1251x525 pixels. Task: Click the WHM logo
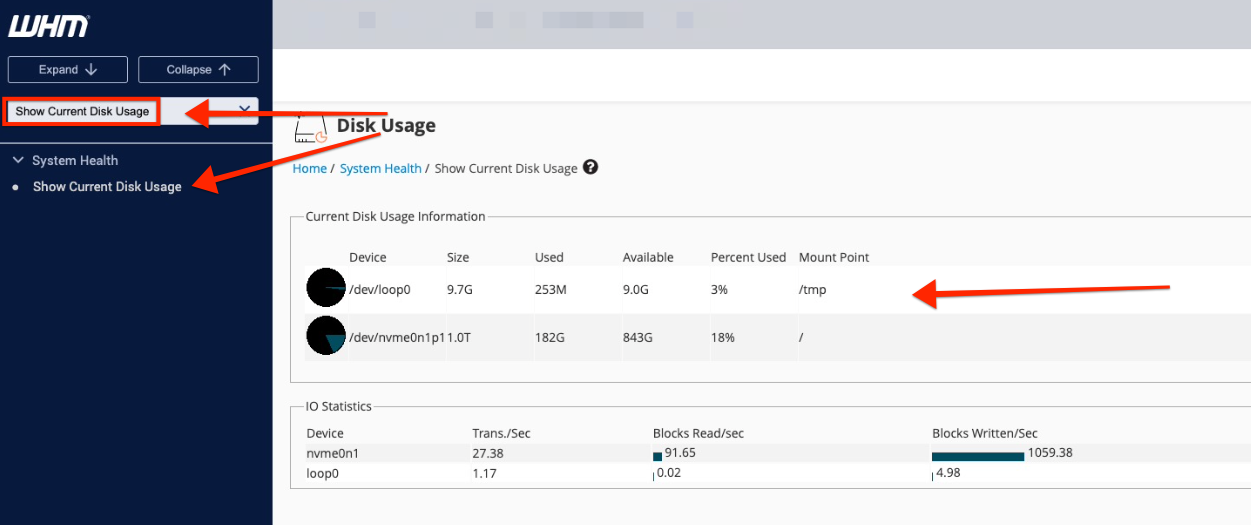click(x=48, y=26)
